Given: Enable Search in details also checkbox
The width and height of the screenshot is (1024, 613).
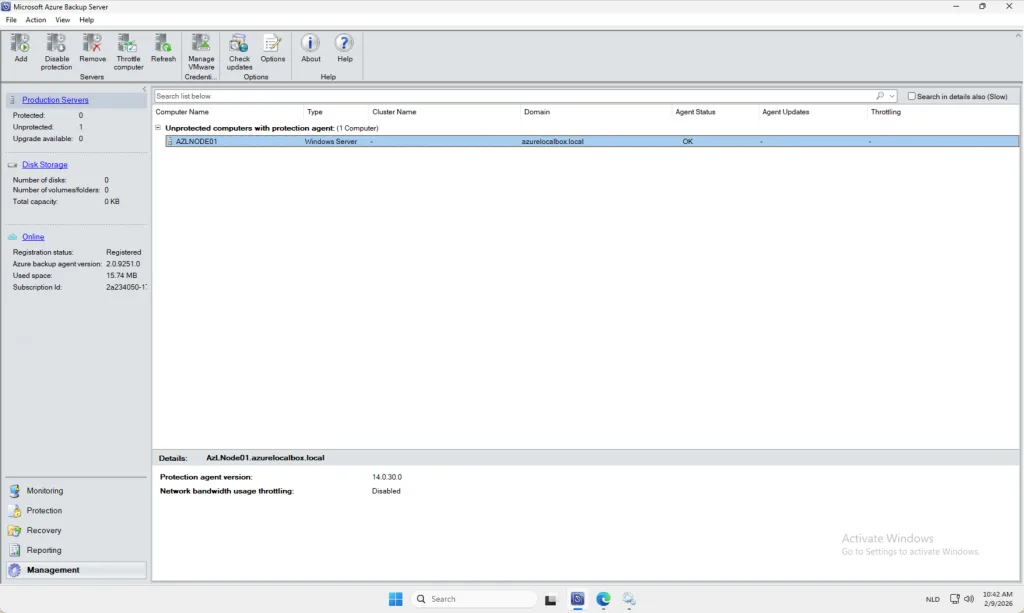Looking at the screenshot, I should (x=911, y=96).
